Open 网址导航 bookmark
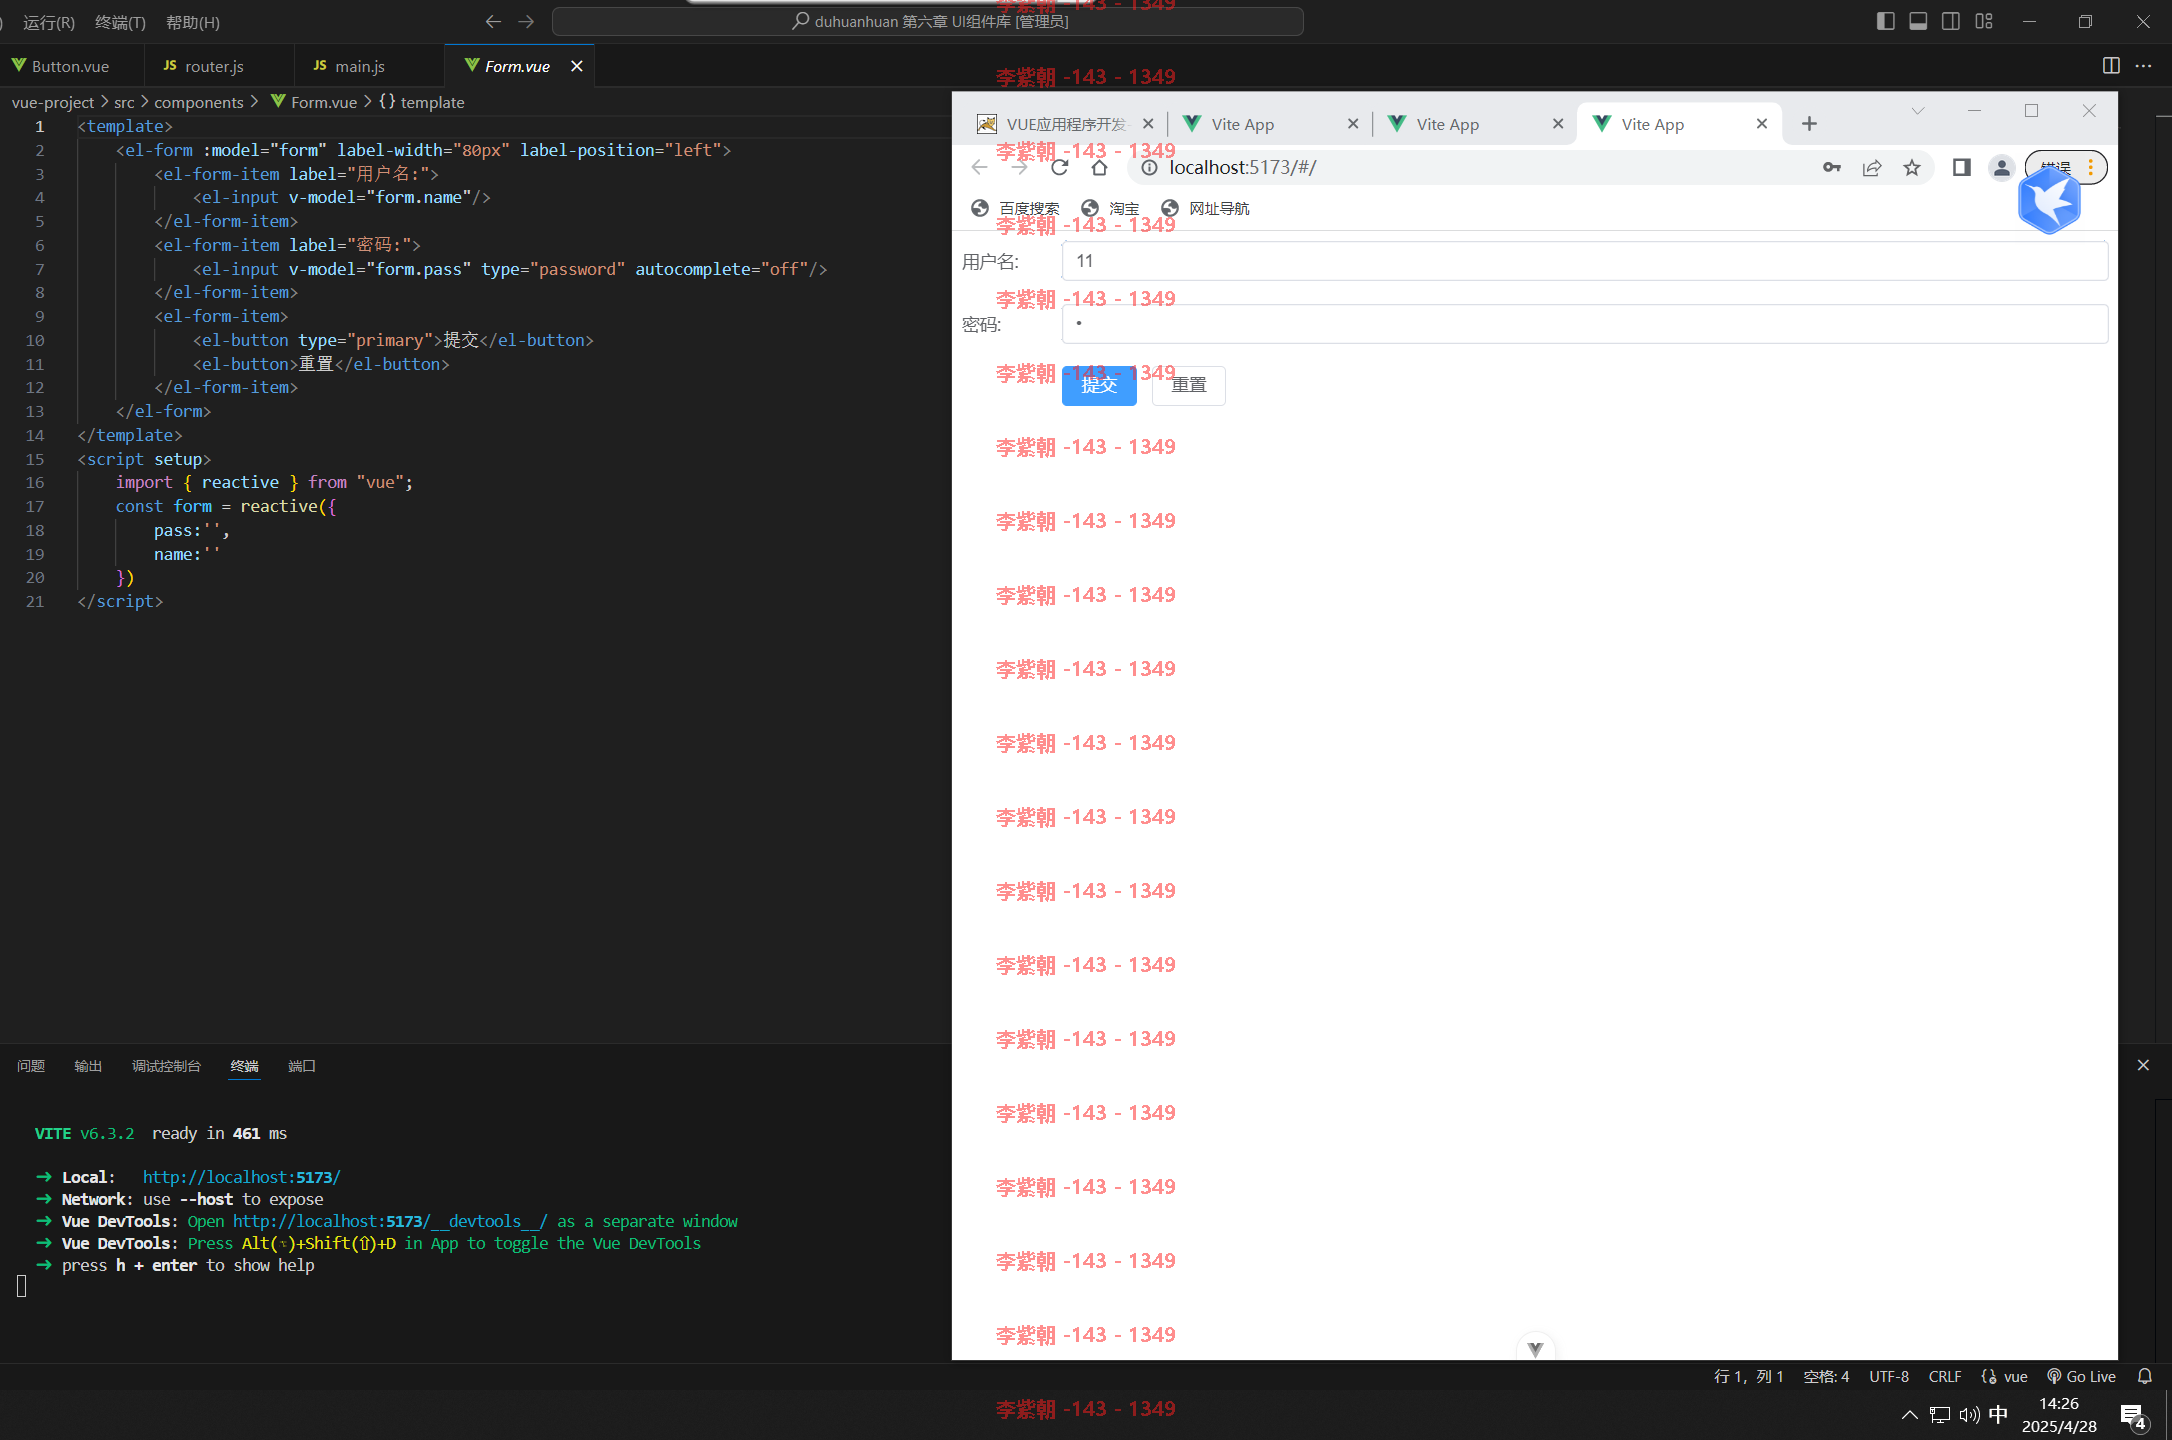Viewport: 2172px width, 1440px height. [1205, 208]
